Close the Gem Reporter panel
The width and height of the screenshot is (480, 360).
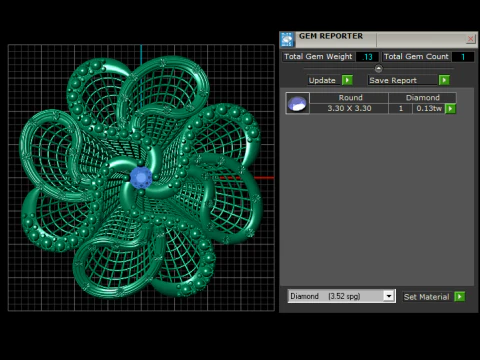(x=470, y=39)
